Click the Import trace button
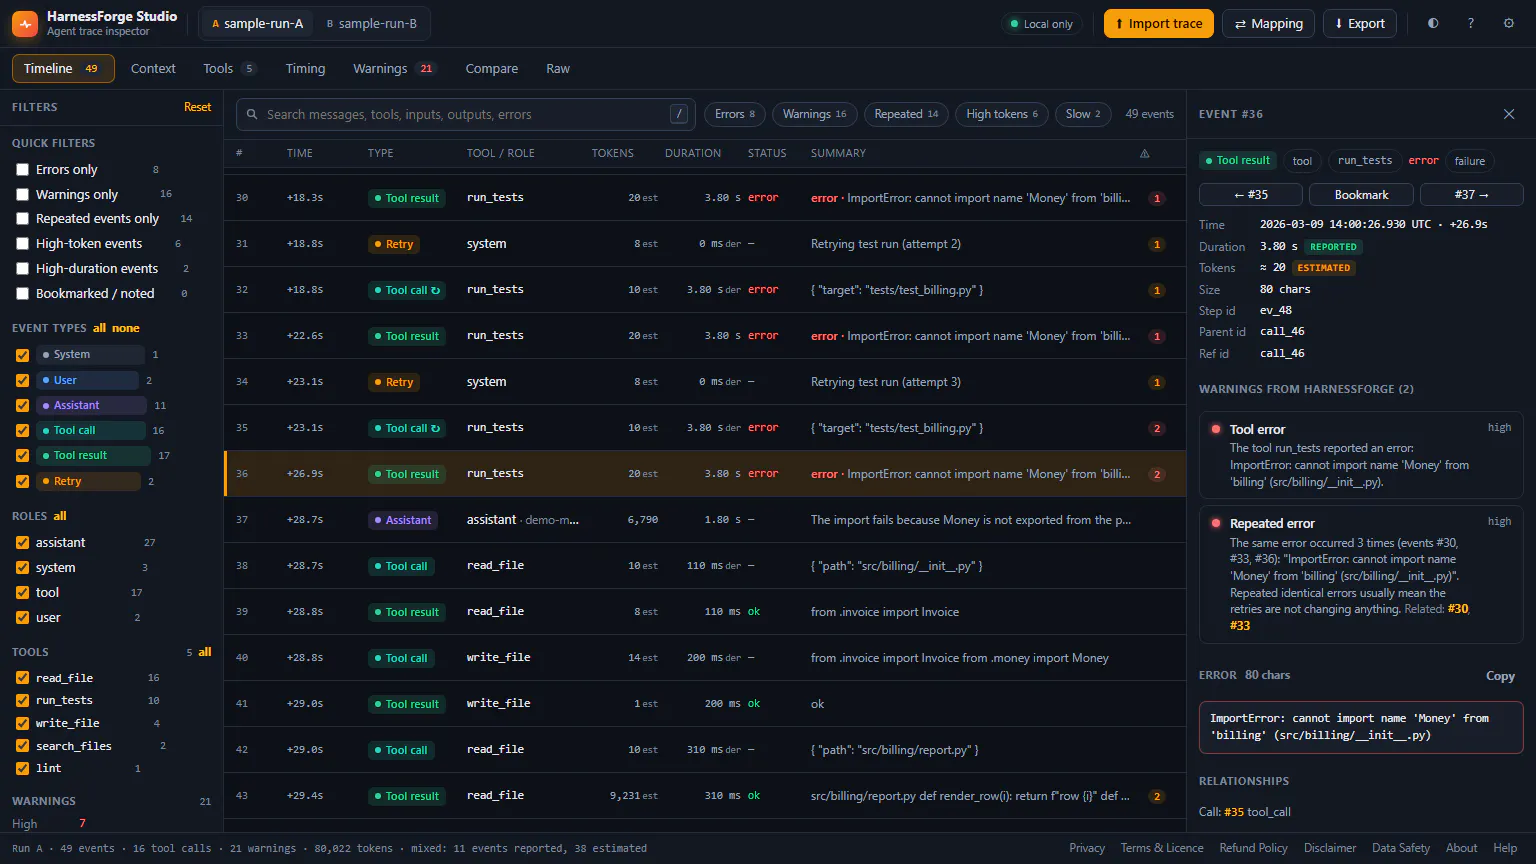 1159,23
